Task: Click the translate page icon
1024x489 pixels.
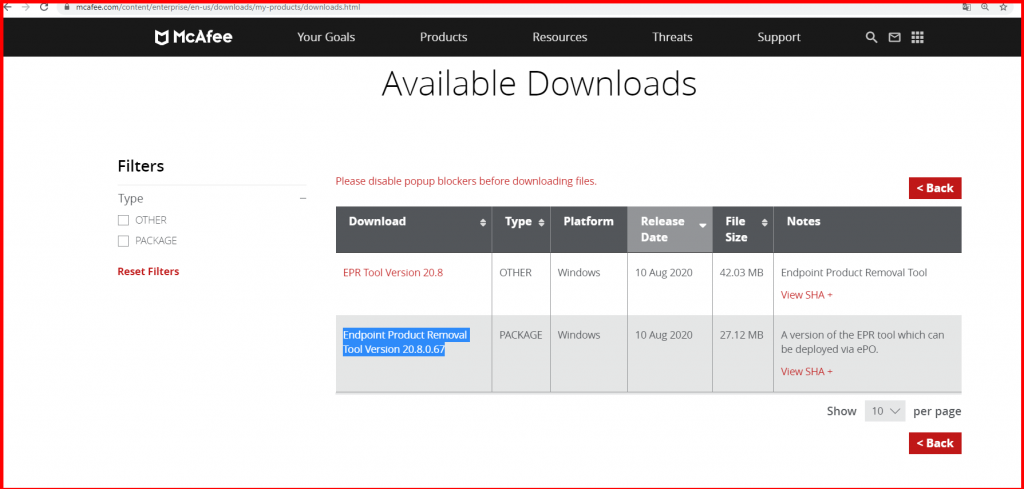Action: pos(967,7)
